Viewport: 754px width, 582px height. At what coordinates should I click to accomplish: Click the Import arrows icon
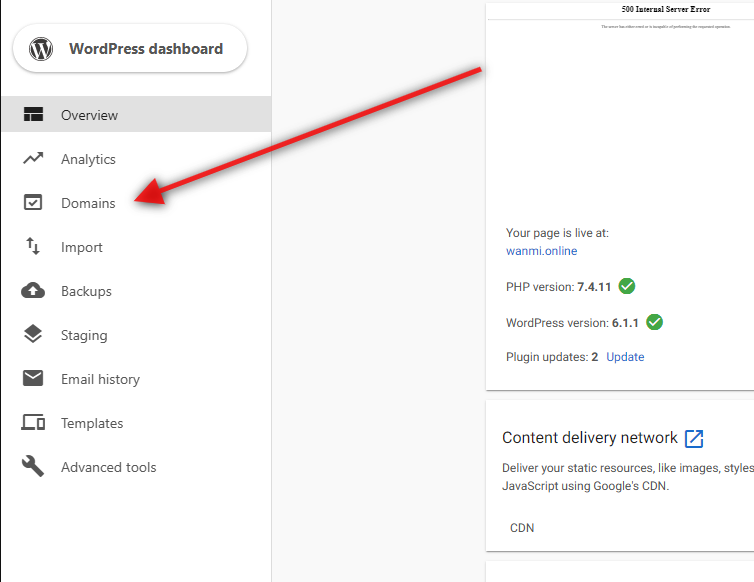[33, 247]
